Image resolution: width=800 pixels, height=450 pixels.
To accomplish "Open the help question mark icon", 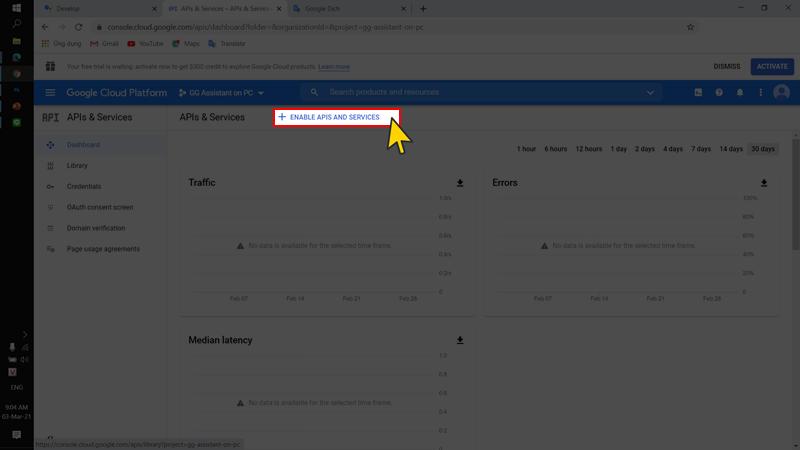I will 719,93.
